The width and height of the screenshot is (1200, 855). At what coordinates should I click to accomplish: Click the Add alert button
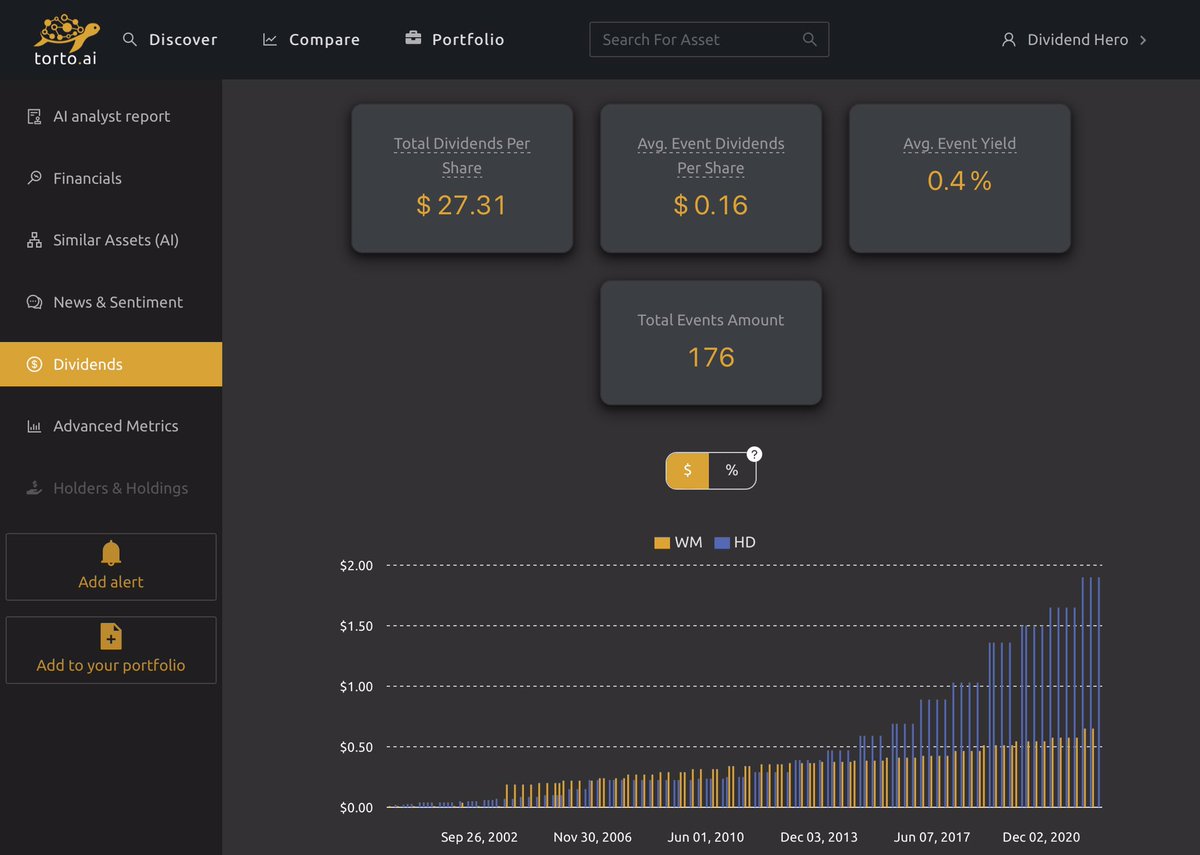(110, 566)
